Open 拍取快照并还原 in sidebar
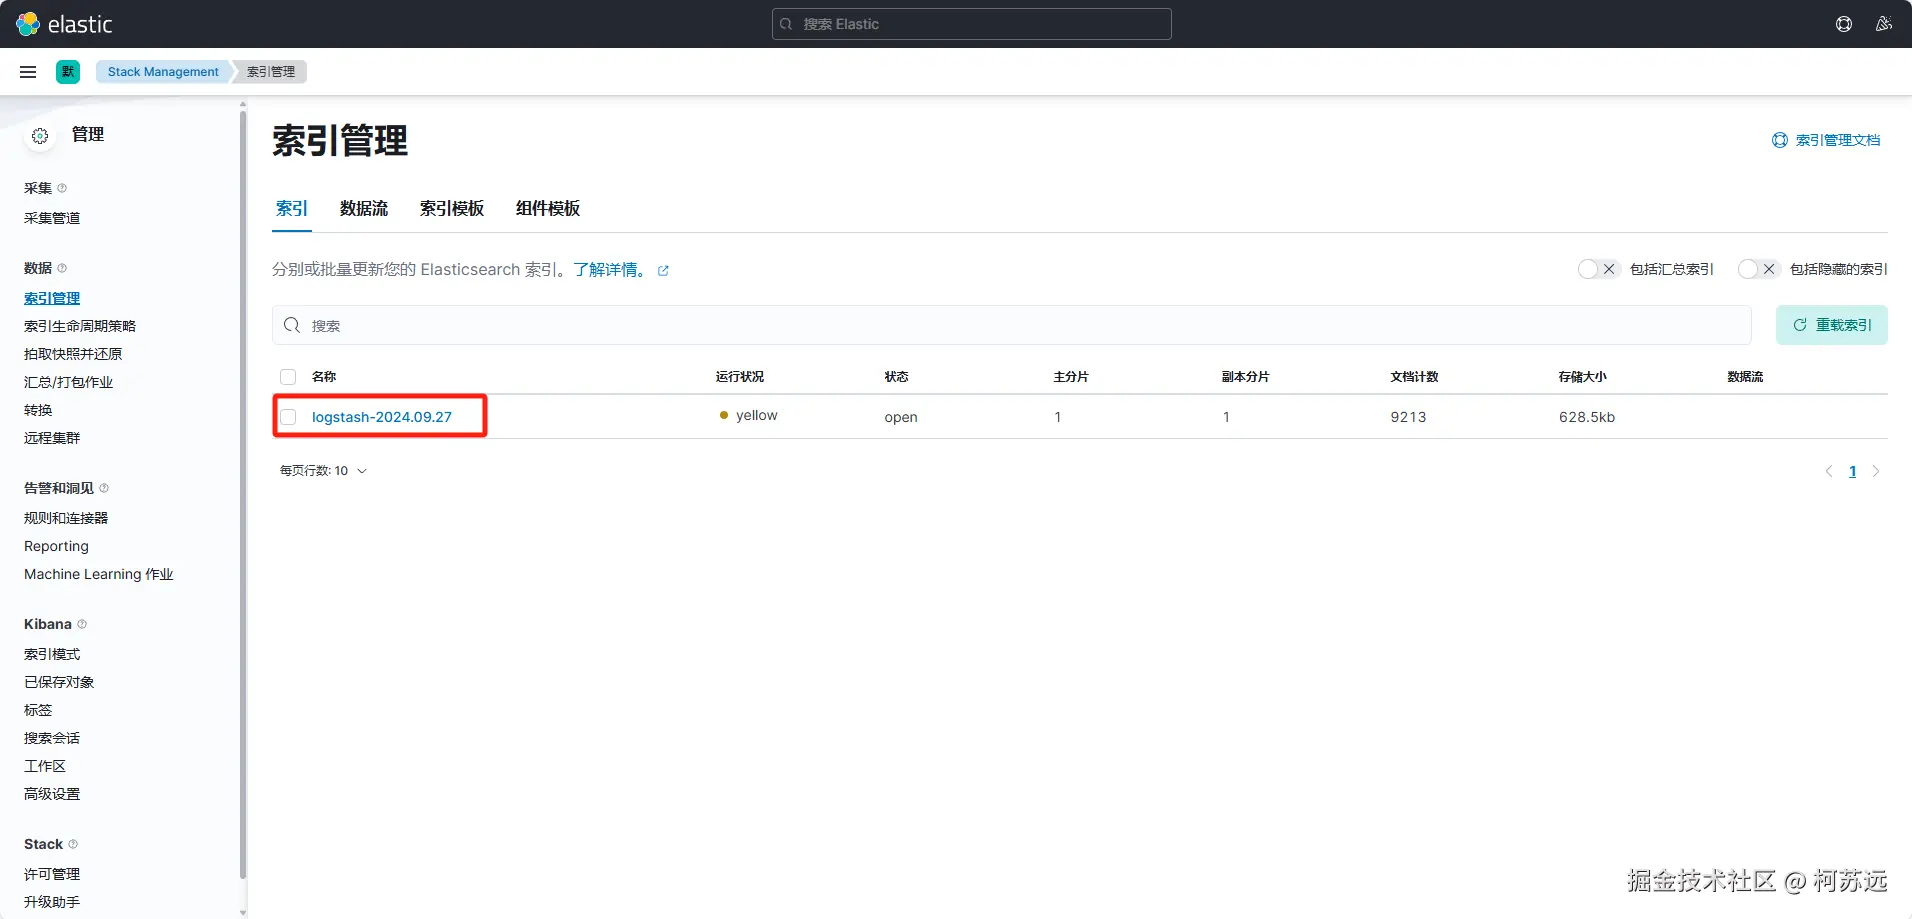Image resolution: width=1912 pixels, height=919 pixels. (73, 354)
